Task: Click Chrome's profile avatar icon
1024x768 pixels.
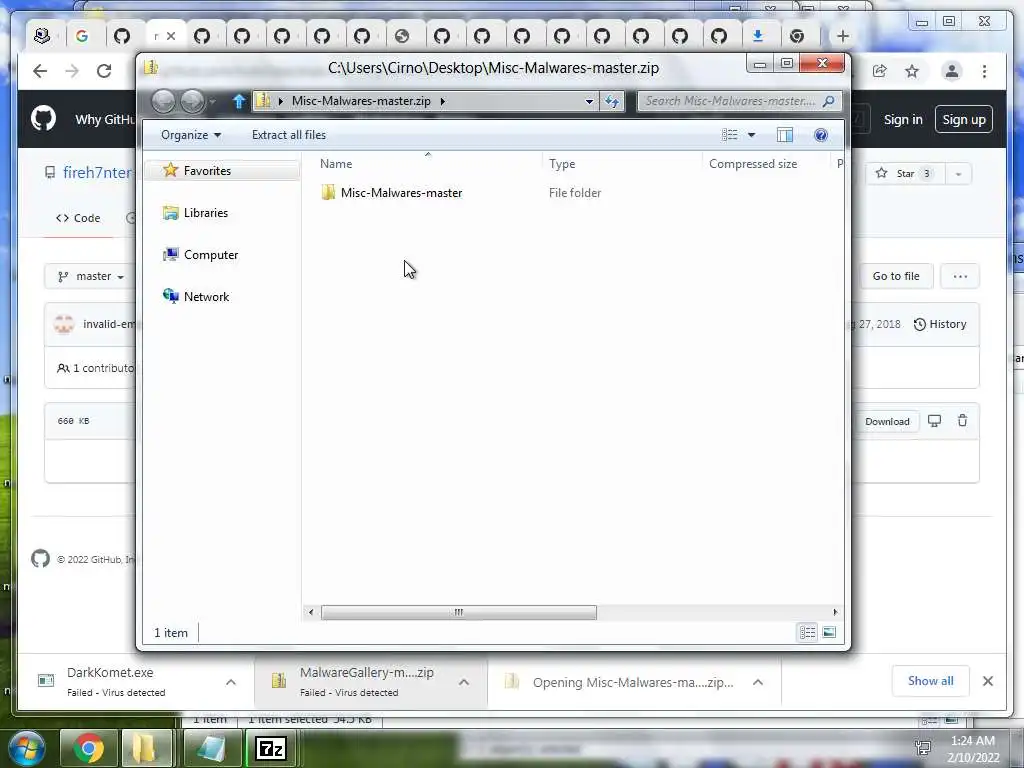Action: click(952, 71)
